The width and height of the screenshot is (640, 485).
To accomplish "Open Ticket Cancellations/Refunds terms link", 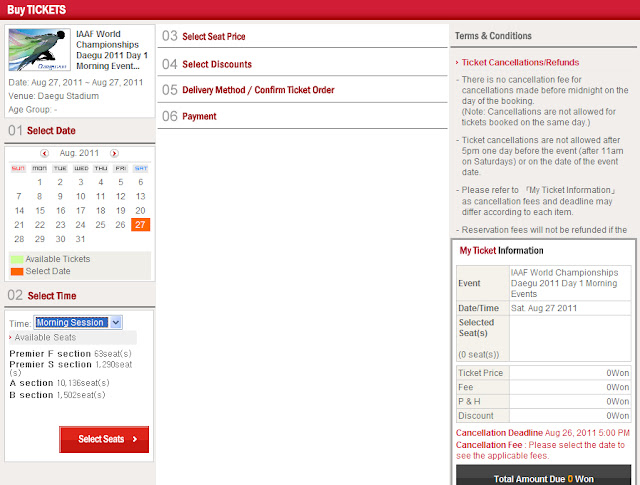I will click(520, 62).
